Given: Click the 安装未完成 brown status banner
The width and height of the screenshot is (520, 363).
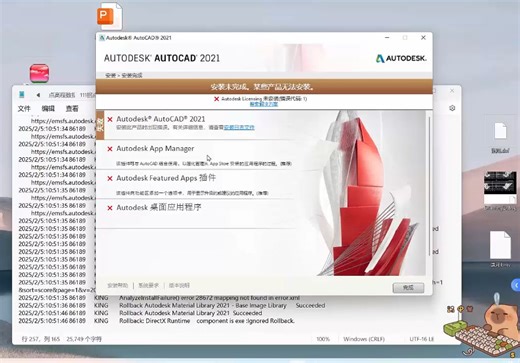Looking at the screenshot, I should pos(264,87).
